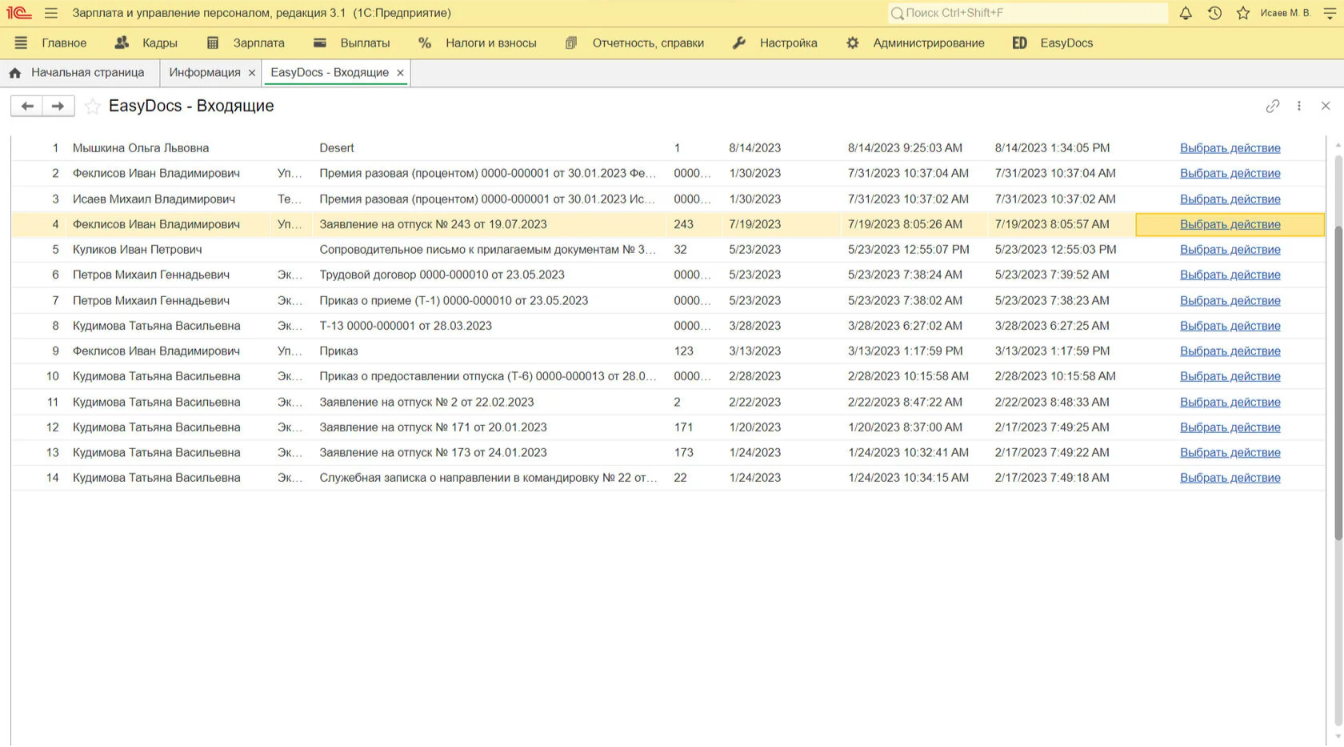This screenshot has height=747, width=1344.
Task: Open the three-dot more options menu
Action: coord(1299,106)
